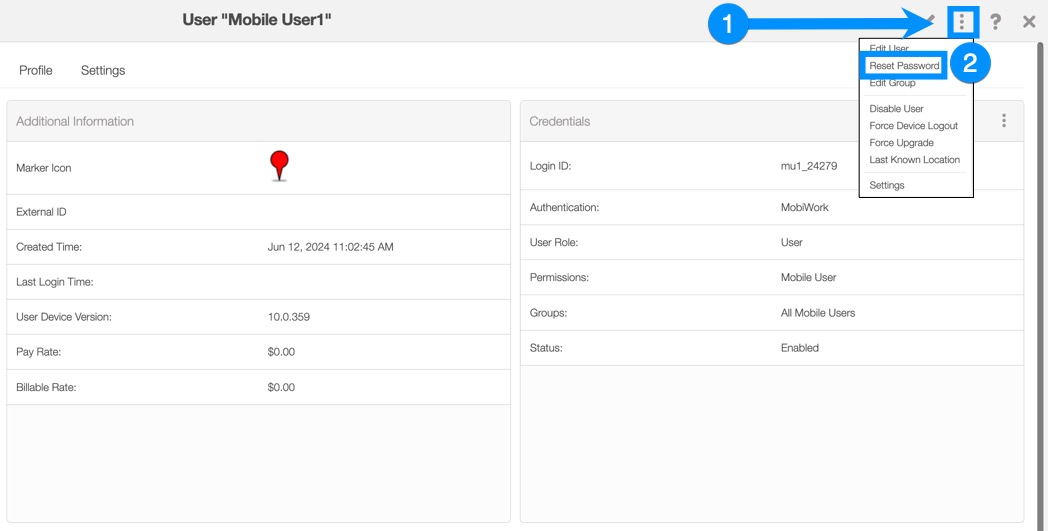1048x531 pixels.
Task: Open Last Known Location from menu
Action: click(x=914, y=160)
